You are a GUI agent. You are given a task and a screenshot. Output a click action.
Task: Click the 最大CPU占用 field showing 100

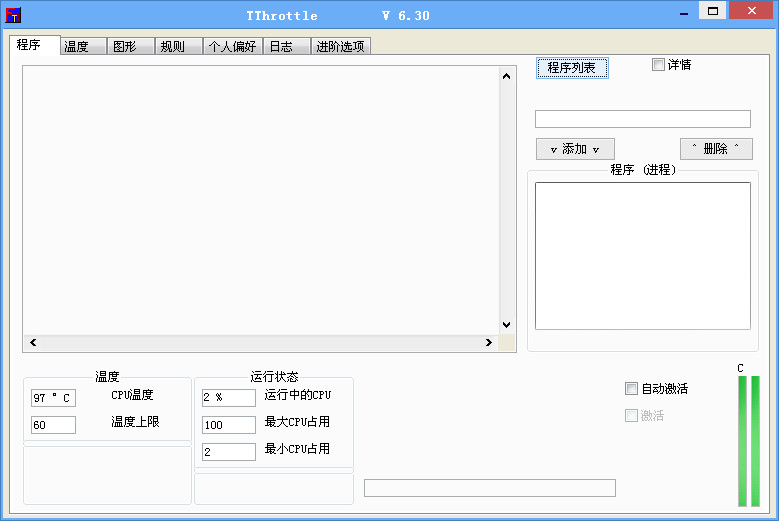click(229, 425)
